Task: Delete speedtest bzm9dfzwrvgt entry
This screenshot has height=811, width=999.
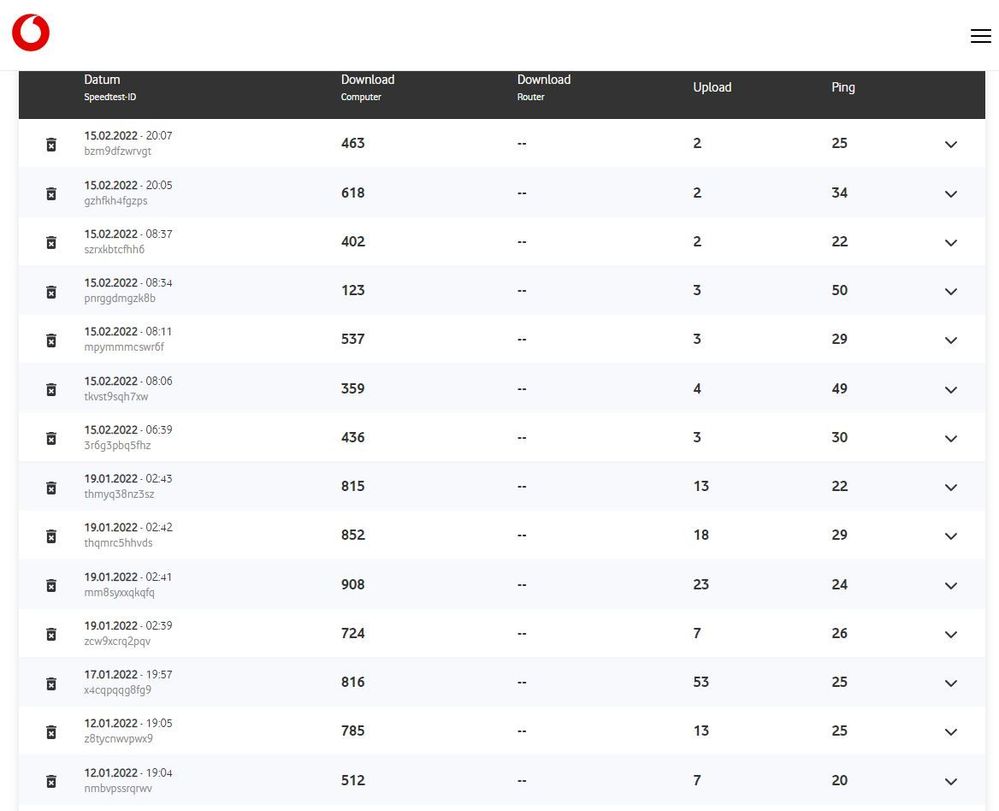Action: click(52, 145)
